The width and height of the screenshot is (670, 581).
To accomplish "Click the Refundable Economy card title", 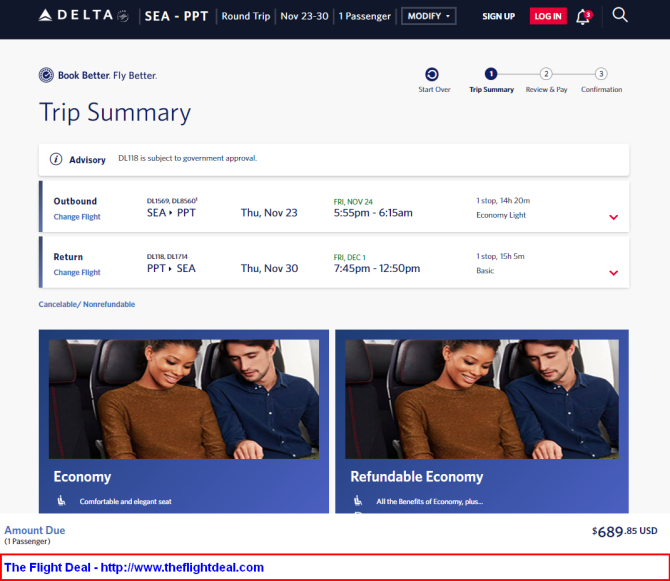I will pos(417,476).
